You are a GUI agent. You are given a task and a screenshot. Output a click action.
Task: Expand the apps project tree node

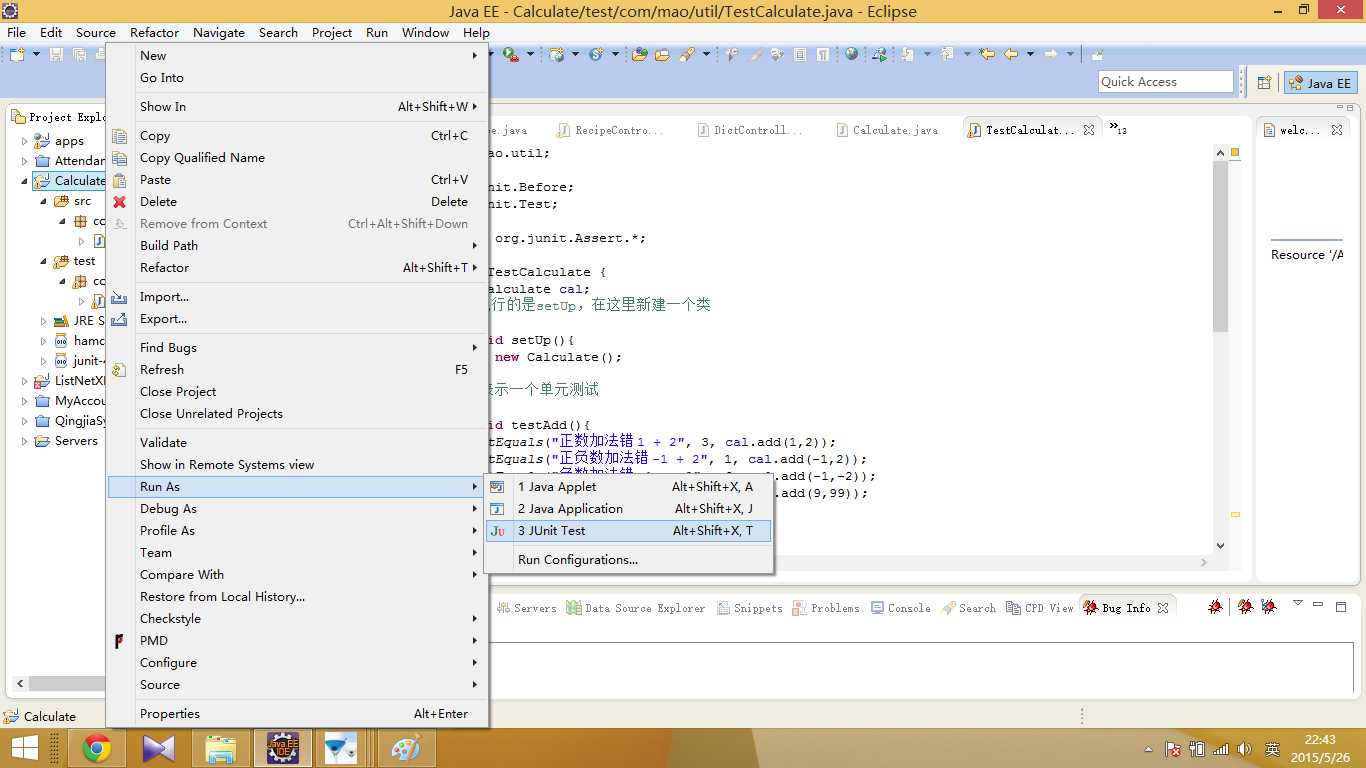coord(25,141)
